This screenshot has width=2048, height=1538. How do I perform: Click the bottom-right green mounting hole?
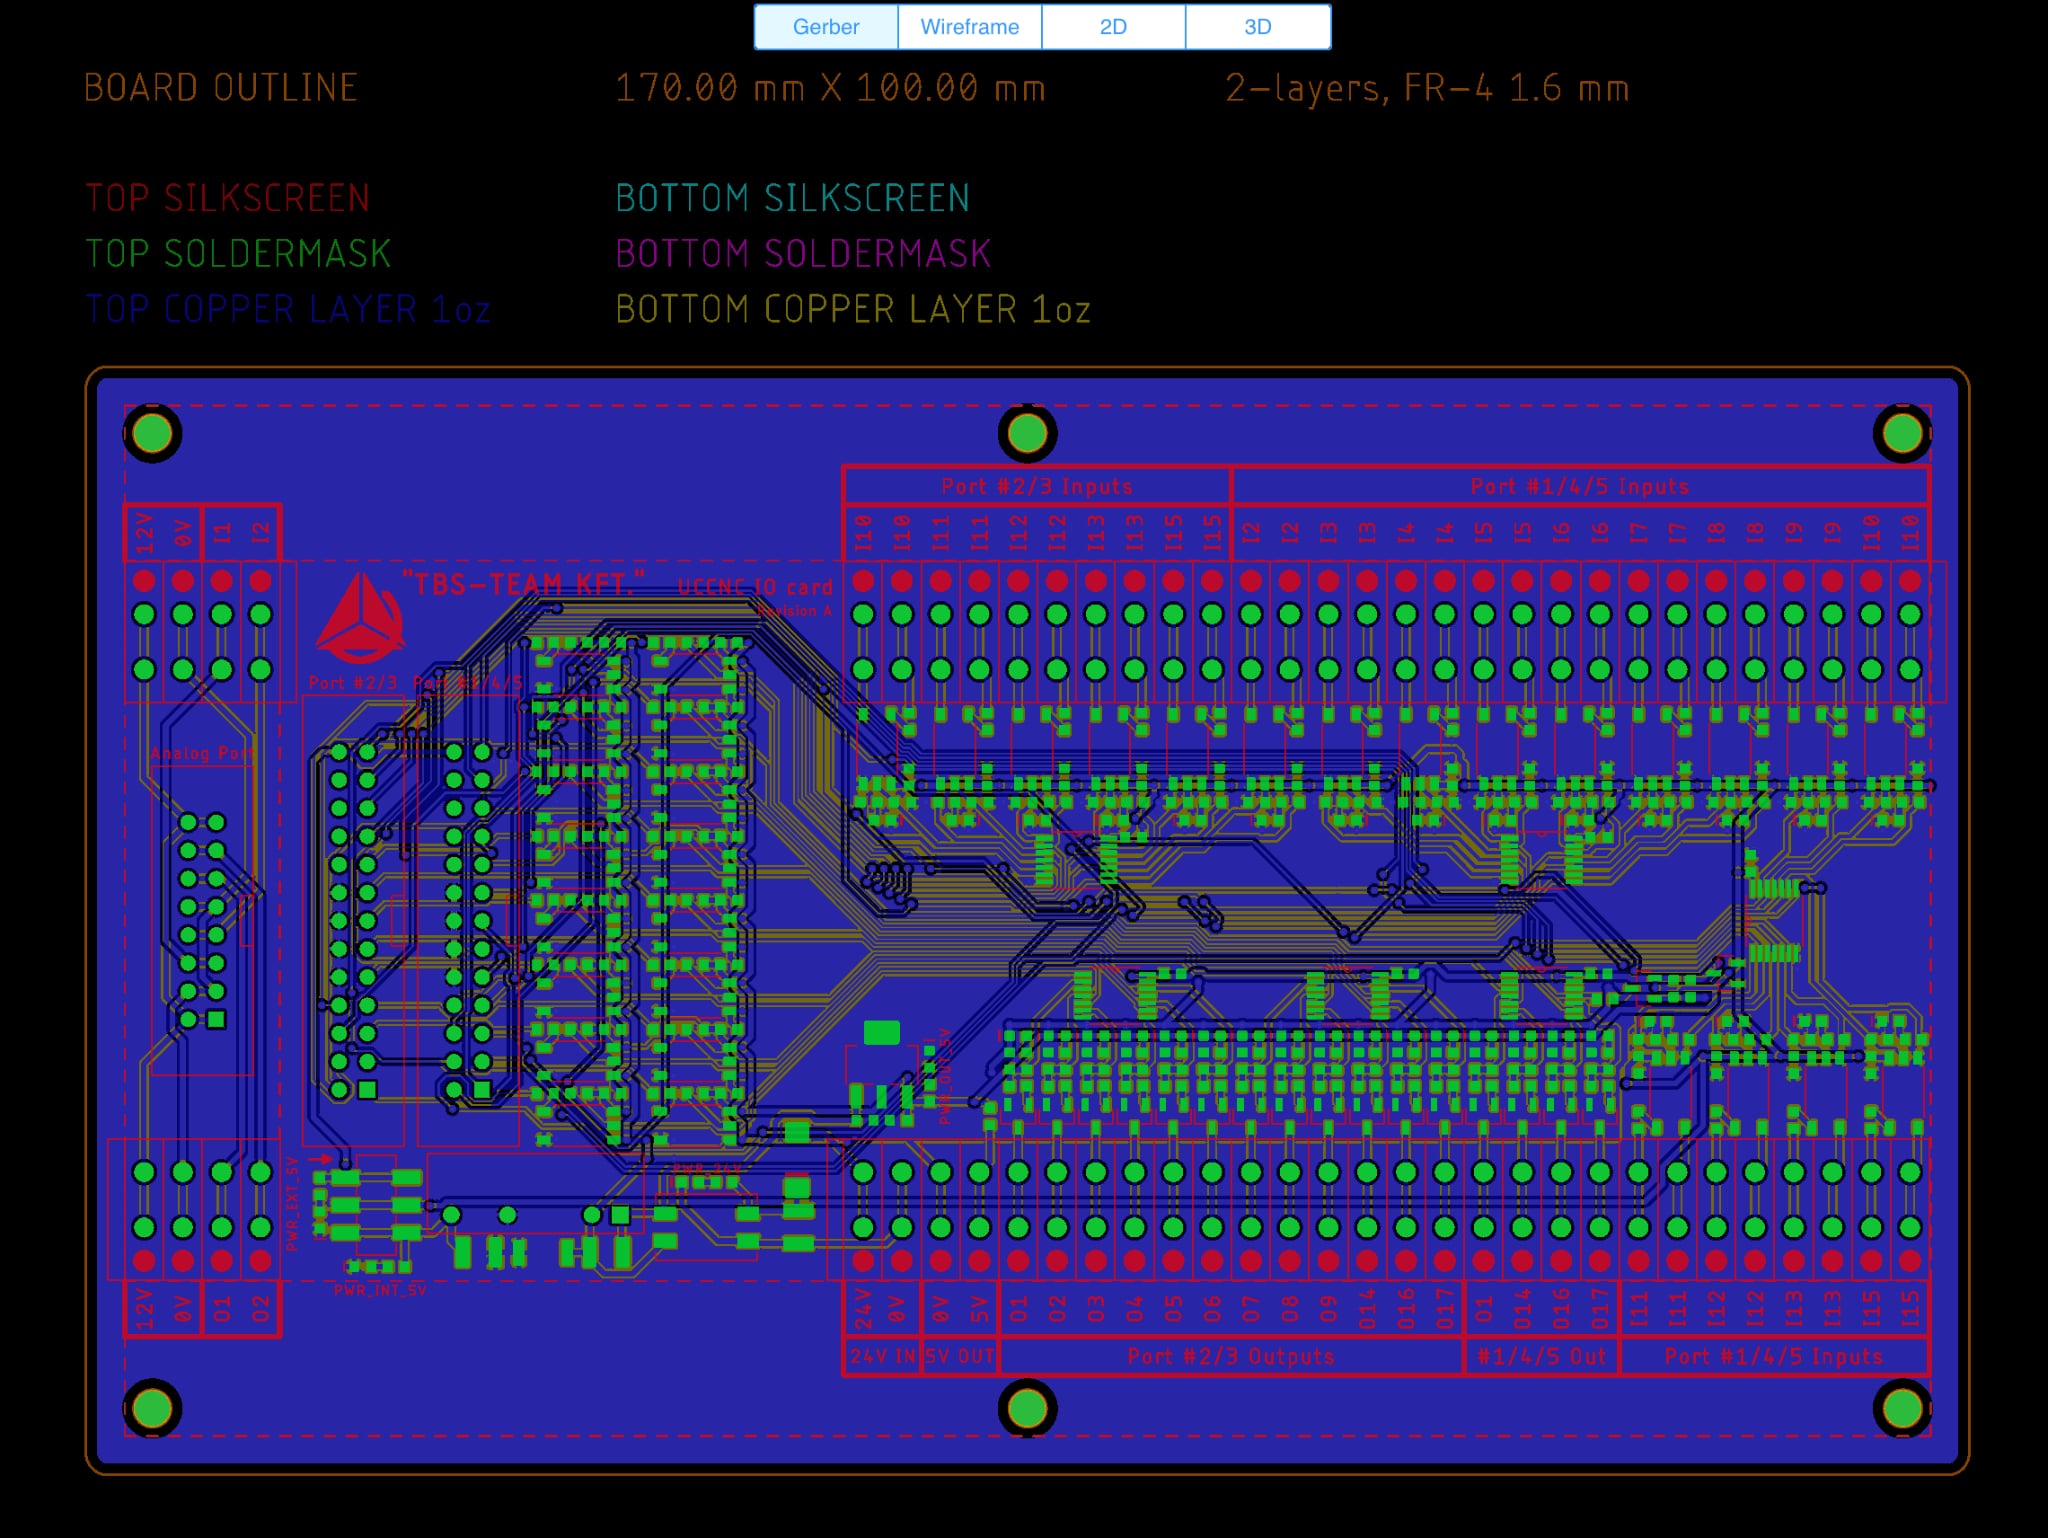click(x=1901, y=1409)
